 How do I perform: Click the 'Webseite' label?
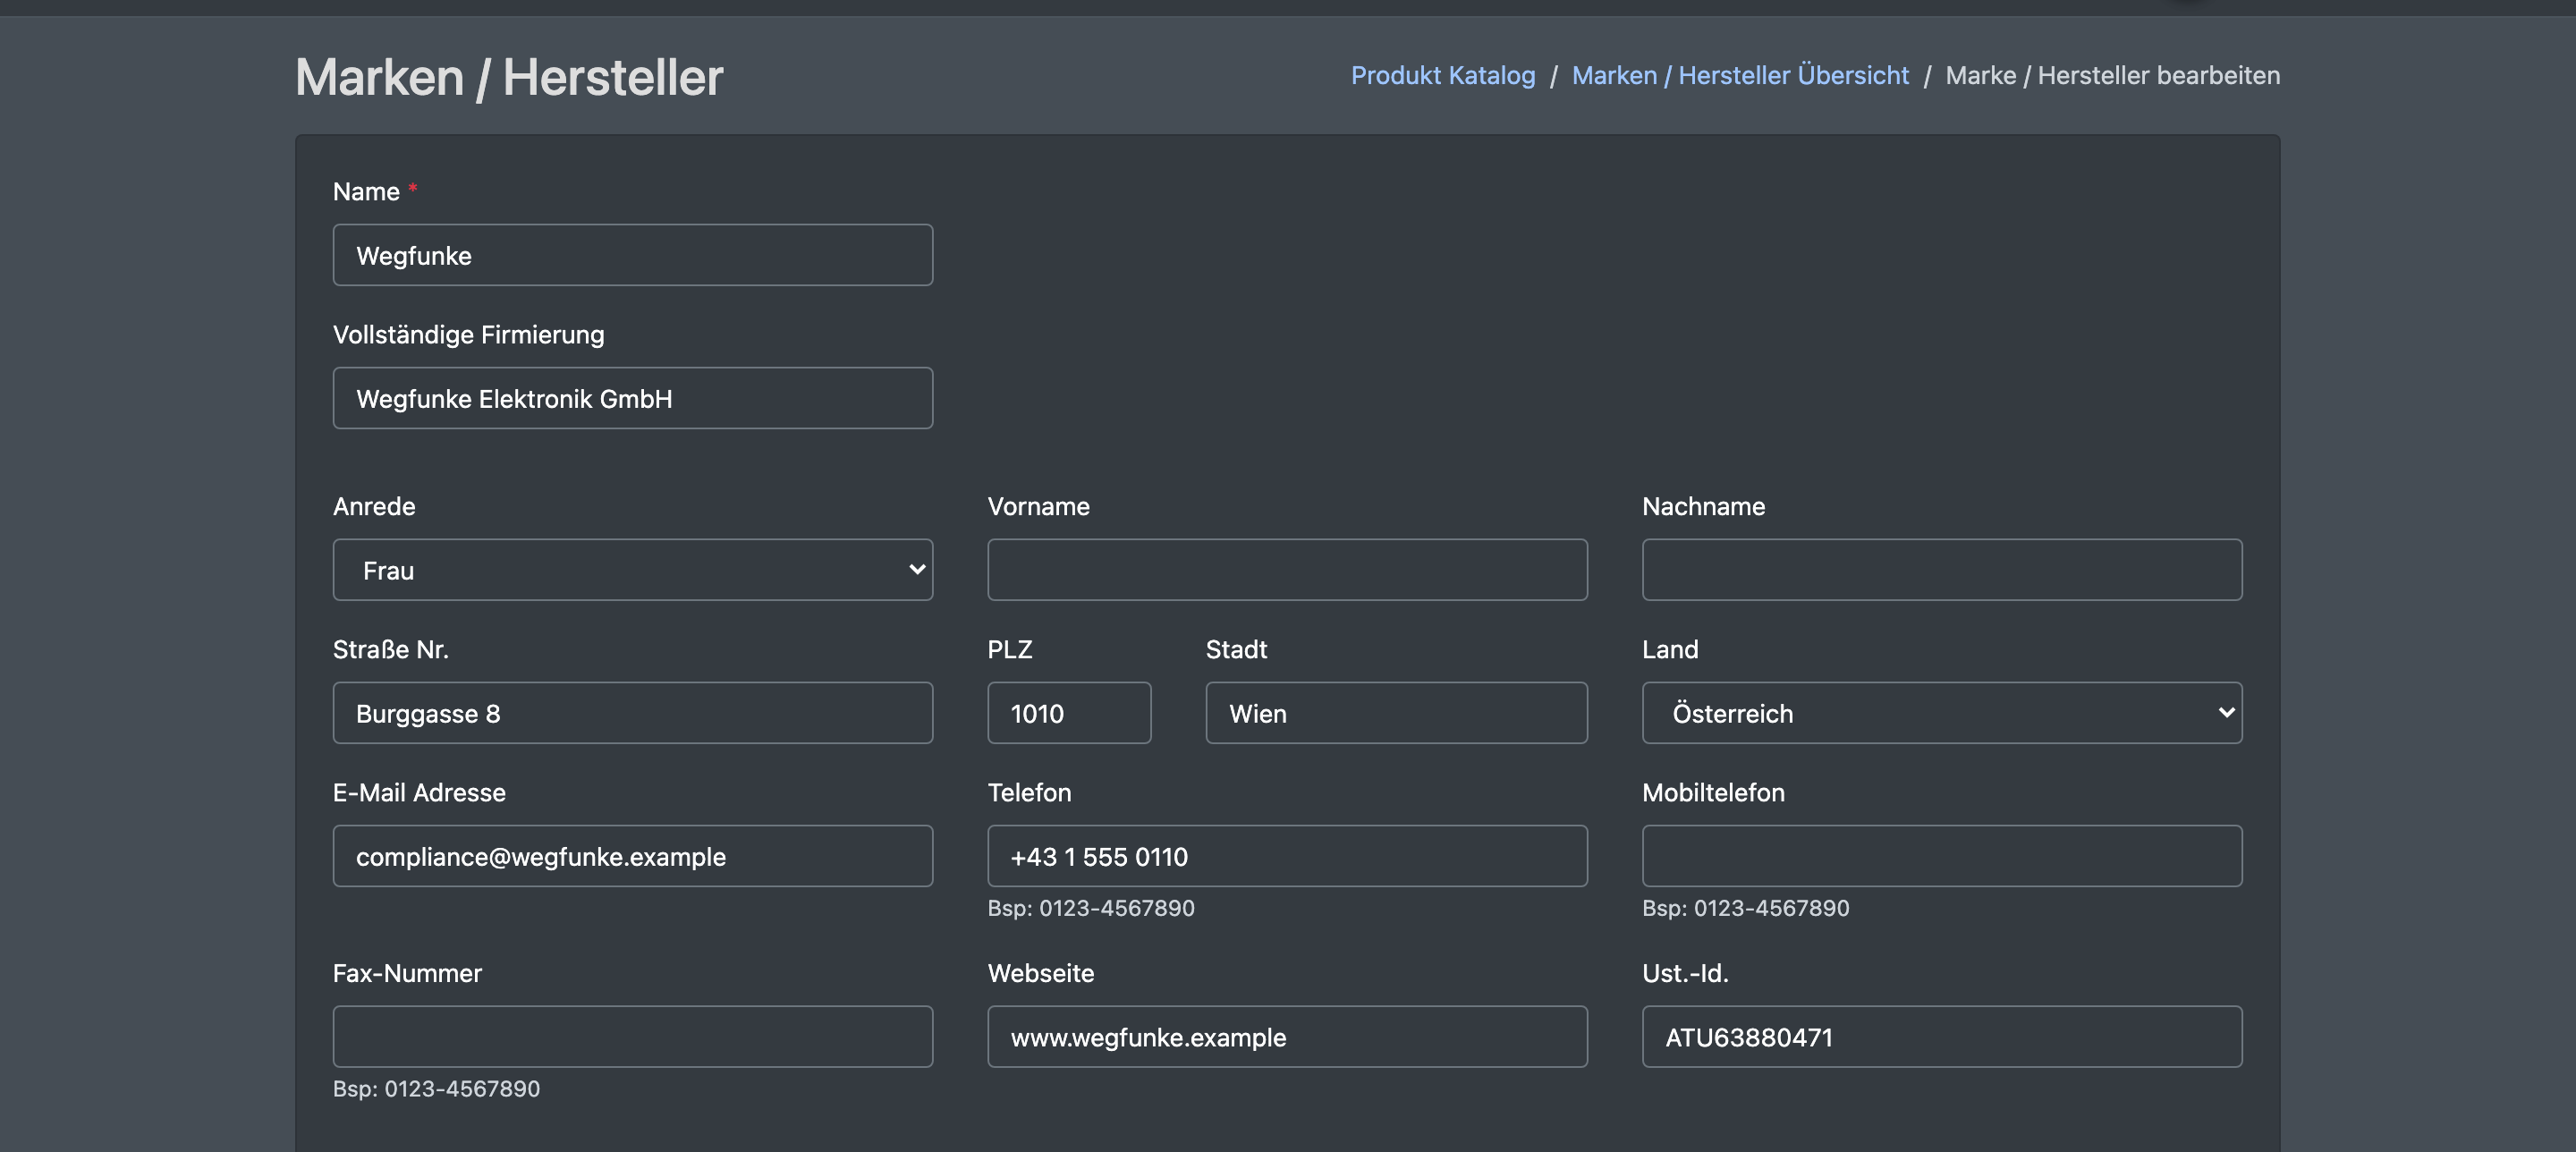click(x=1041, y=974)
